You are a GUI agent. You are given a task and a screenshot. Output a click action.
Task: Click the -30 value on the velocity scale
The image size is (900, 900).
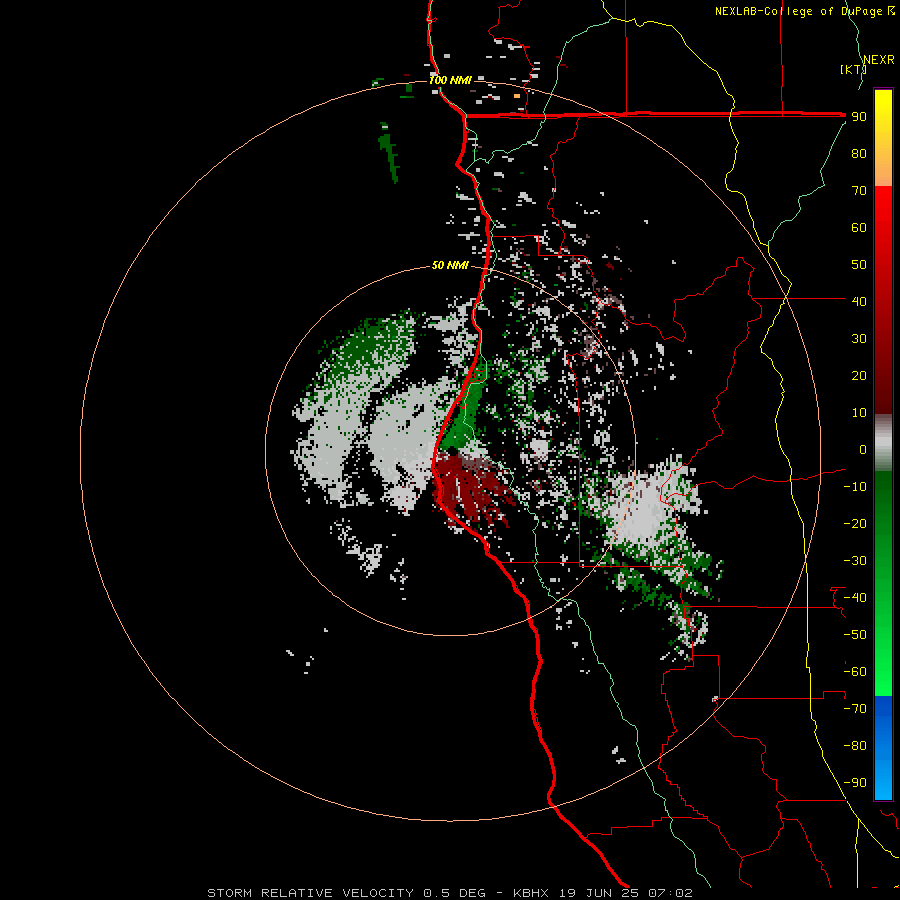pyautogui.click(x=855, y=561)
